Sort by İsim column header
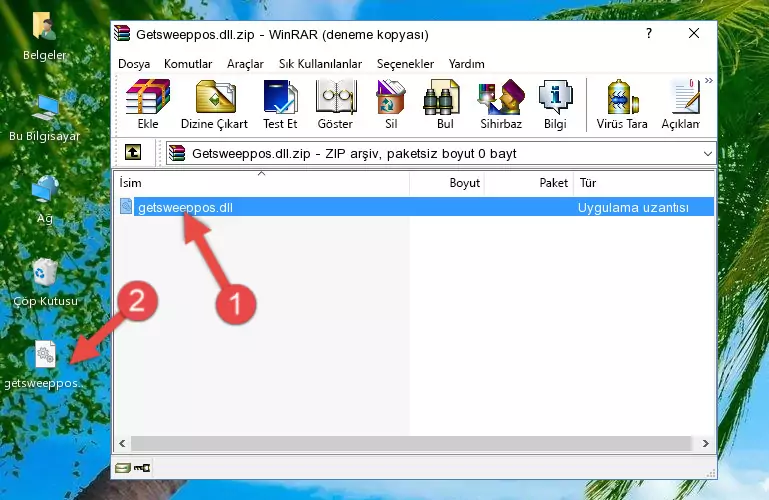The width and height of the screenshot is (769, 500). pyautogui.click(x=262, y=183)
